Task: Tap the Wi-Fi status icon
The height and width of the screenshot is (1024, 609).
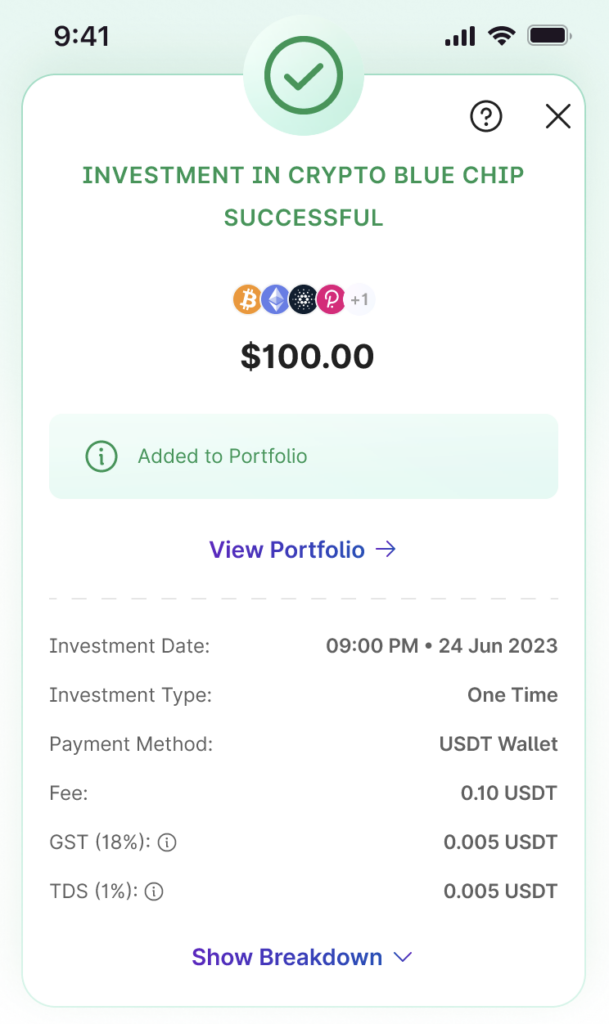Action: pyautogui.click(x=500, y=37)
